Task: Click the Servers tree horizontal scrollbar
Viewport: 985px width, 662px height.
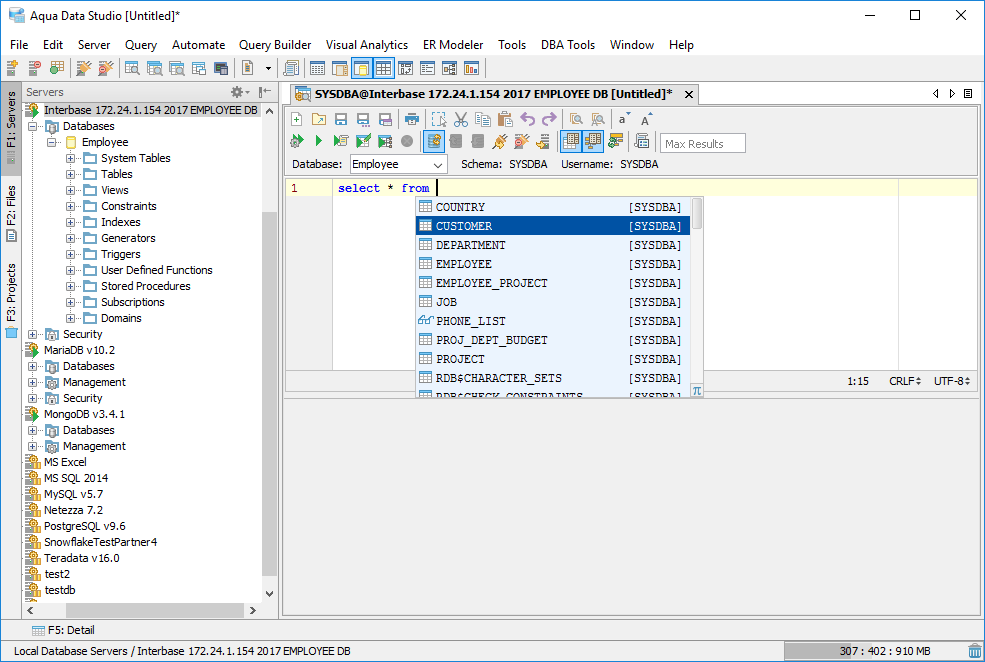Action: pyautogui.click(x=154, y=610)
